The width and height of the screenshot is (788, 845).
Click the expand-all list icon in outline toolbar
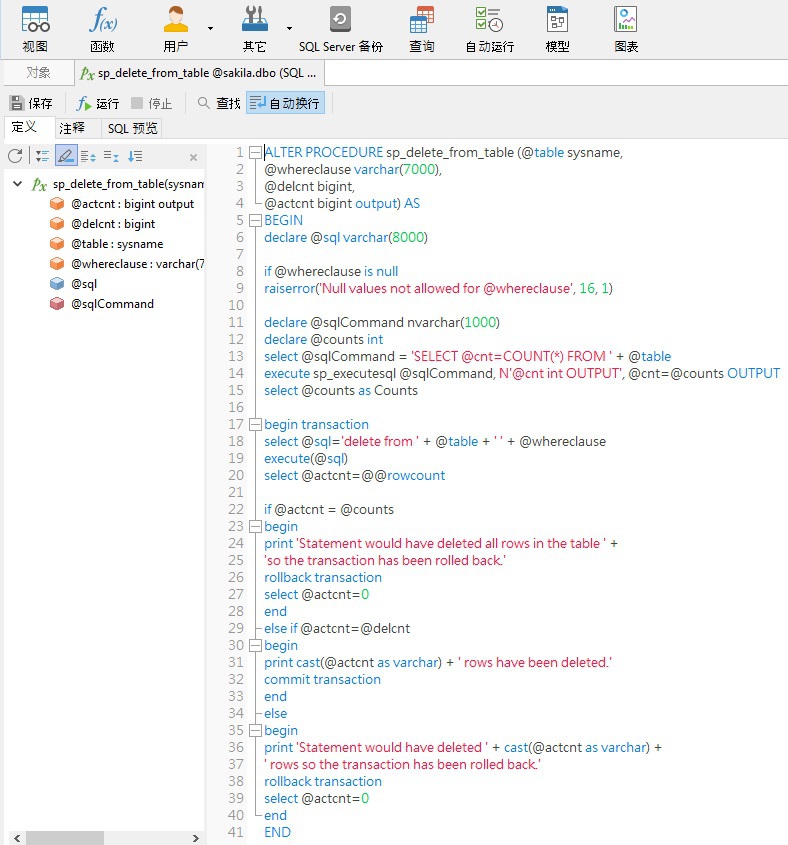click(x=43, y=156)
